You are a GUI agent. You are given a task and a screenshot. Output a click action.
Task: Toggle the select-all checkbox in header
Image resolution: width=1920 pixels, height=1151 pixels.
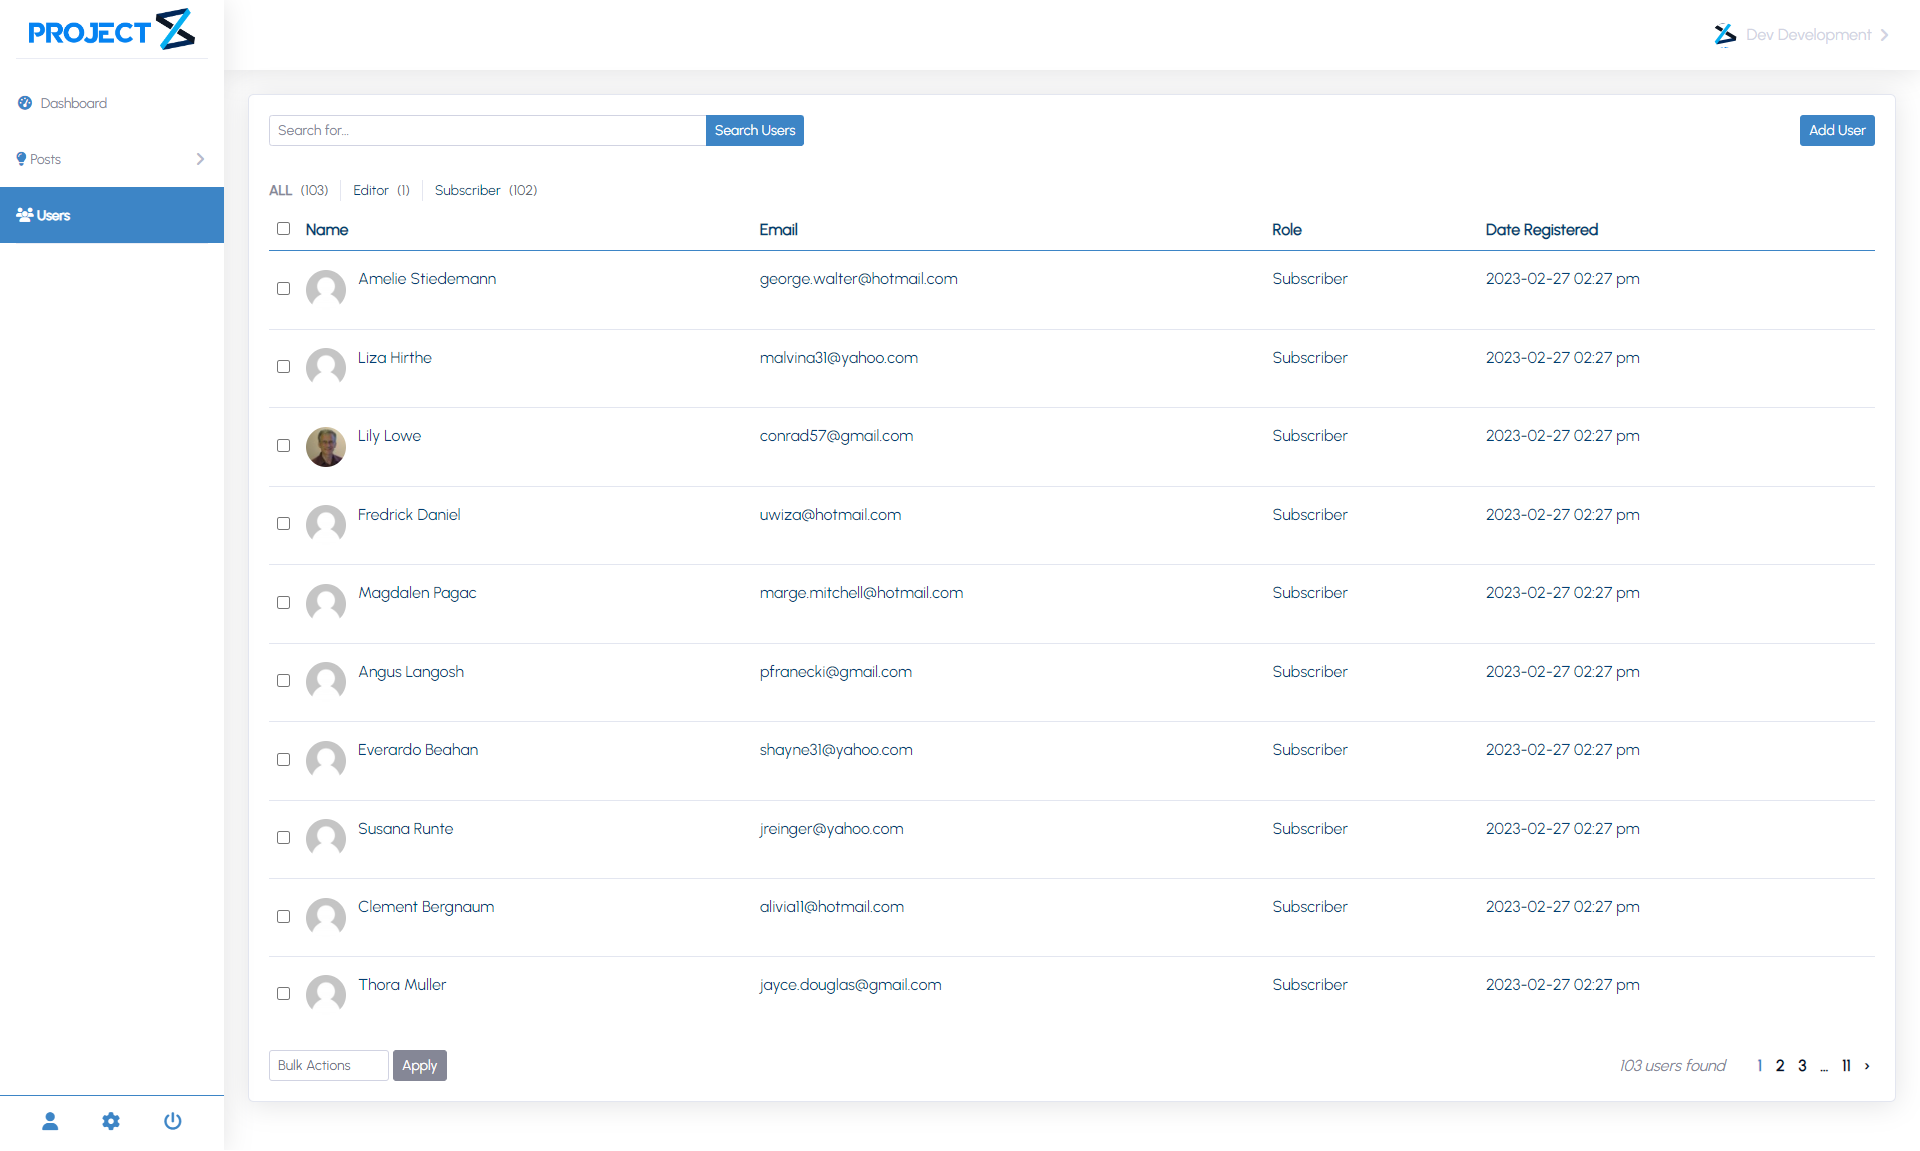tap(284, 229)
